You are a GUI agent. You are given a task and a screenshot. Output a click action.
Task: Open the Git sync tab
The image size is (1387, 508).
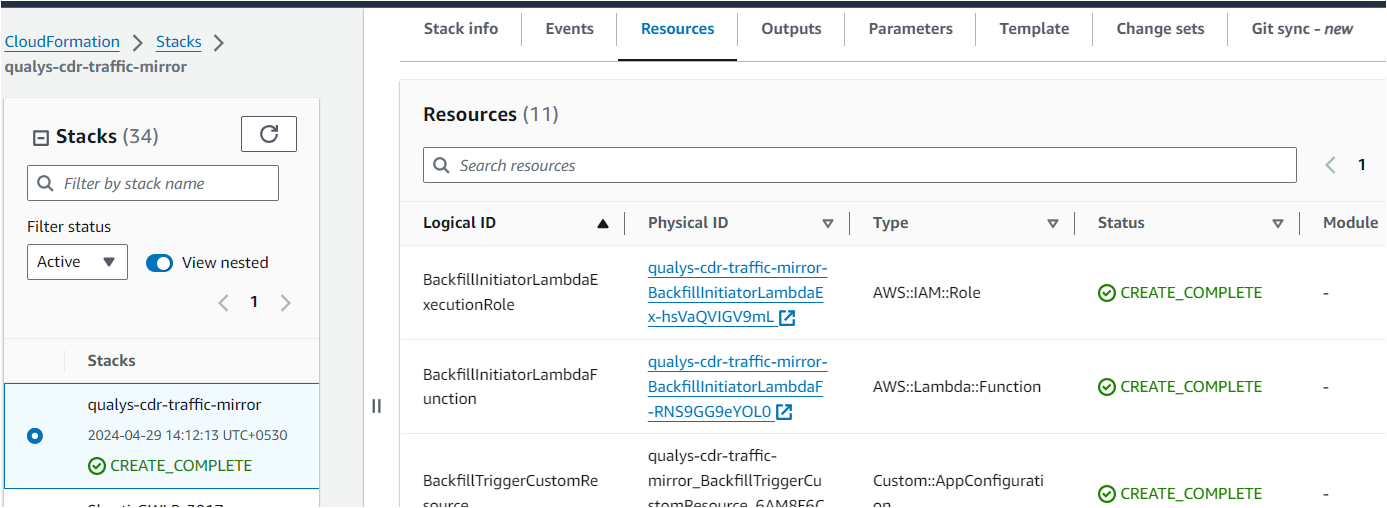point(1302,29)
